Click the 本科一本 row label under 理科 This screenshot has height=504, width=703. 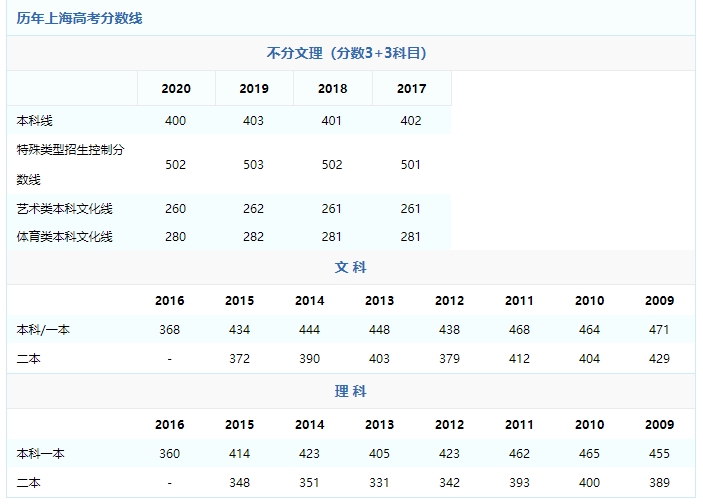point(41,454)
